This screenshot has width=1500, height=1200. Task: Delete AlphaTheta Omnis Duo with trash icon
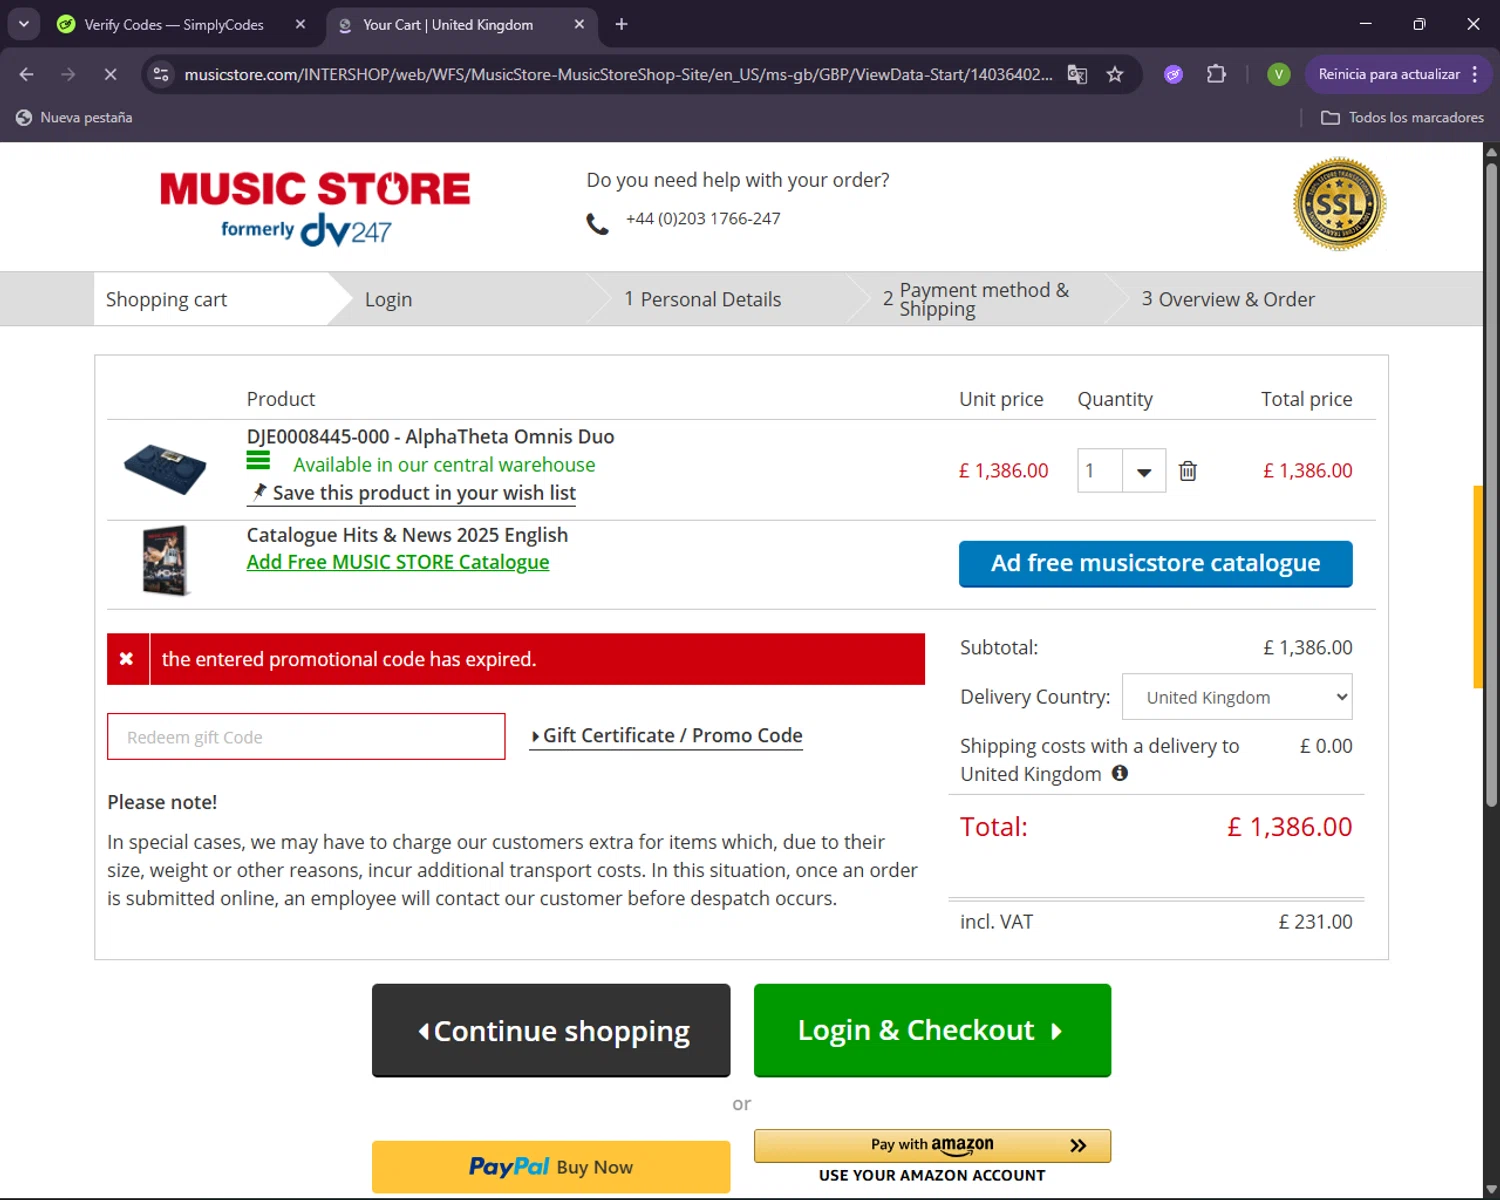click(1187, 471)
